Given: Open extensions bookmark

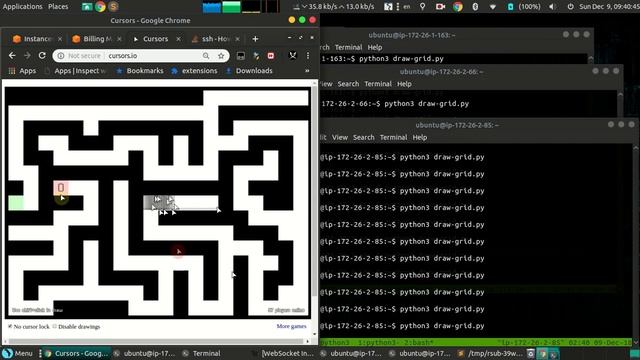Looking at the screenshot, I should 194,71.
